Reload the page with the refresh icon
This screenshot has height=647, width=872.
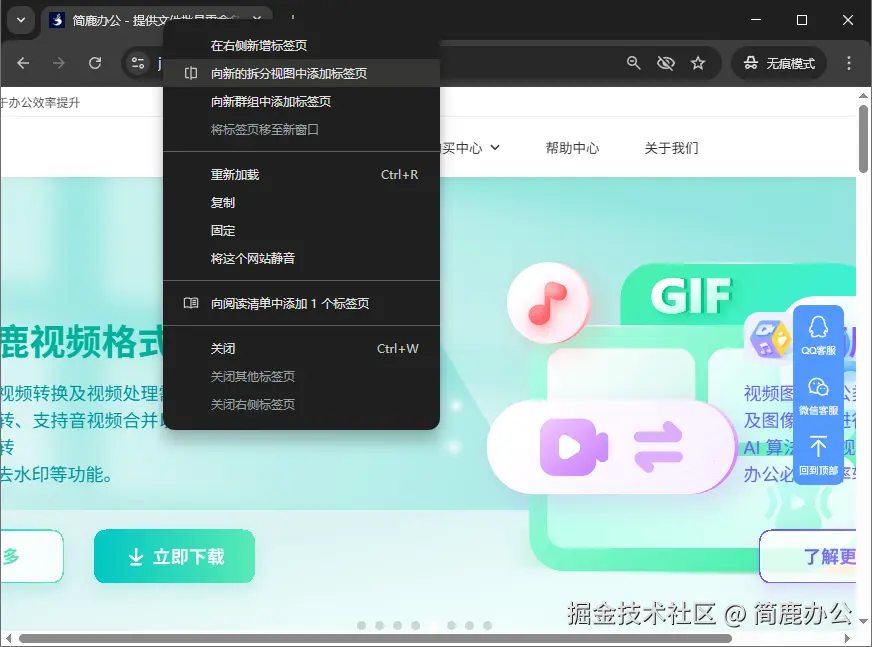[x=95, y=62]
